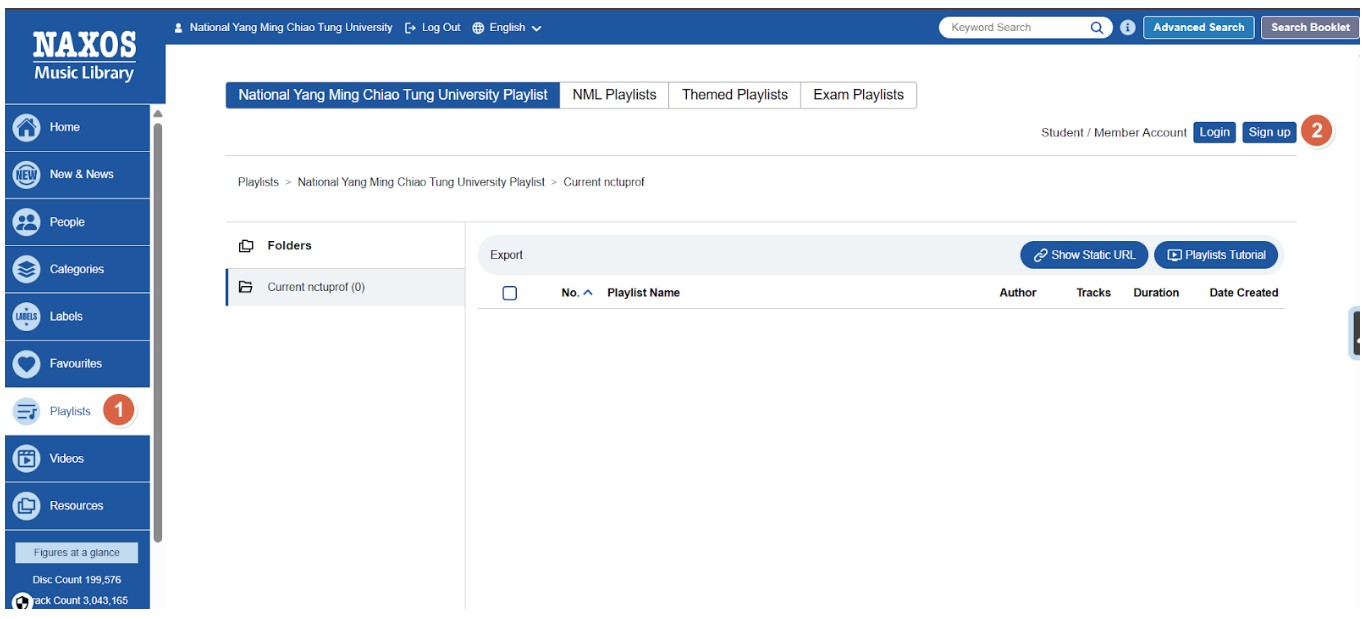Open the English language dropdown
The height and width of the screenshot is (619, 1362).
click(x=507, y=28)
